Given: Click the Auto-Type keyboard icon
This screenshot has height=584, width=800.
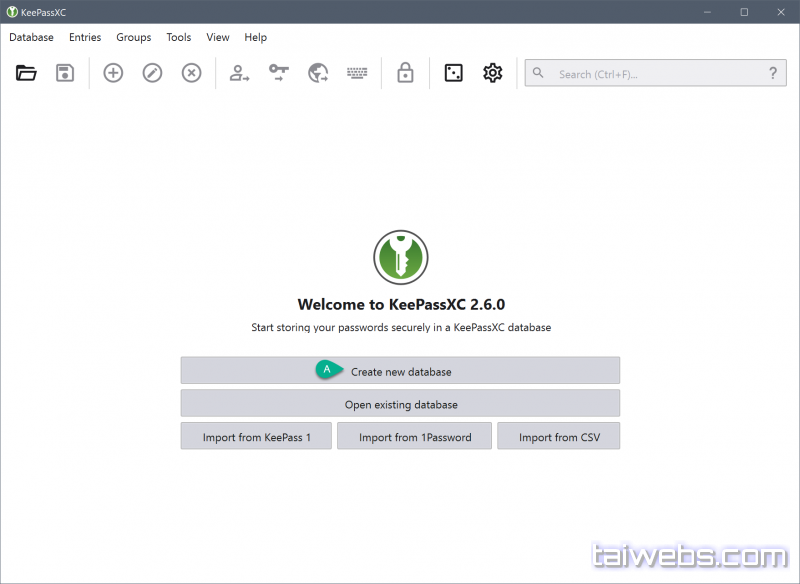Looking at the screenshot, I should point(357,73).
